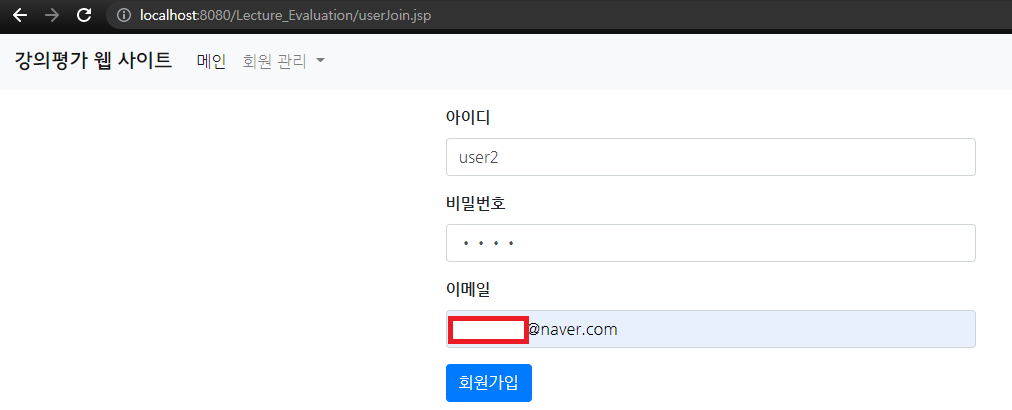Image resolution: width=1012 pixels, height=410 pixels.
Task: Focus the 비밀번호 password field
Action: [x=711, y=243]
